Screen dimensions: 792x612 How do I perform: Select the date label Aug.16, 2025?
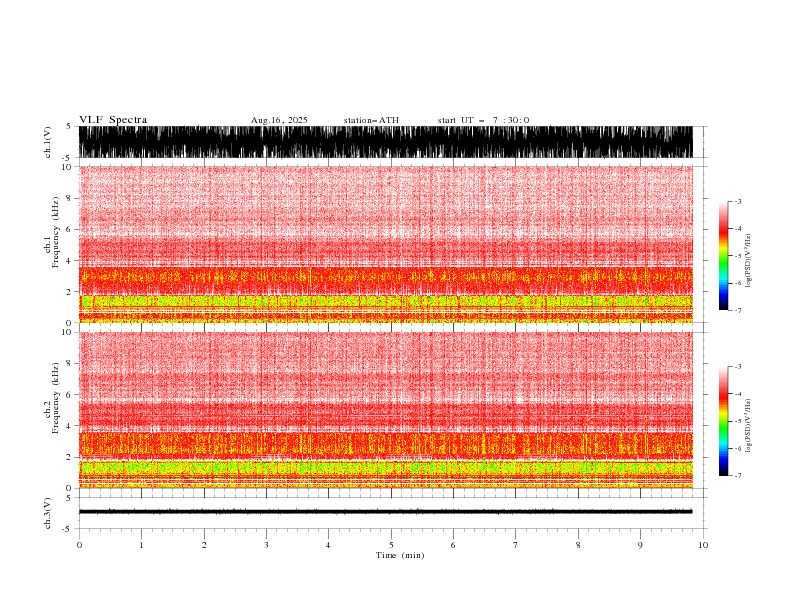click(x=279, y=120)
